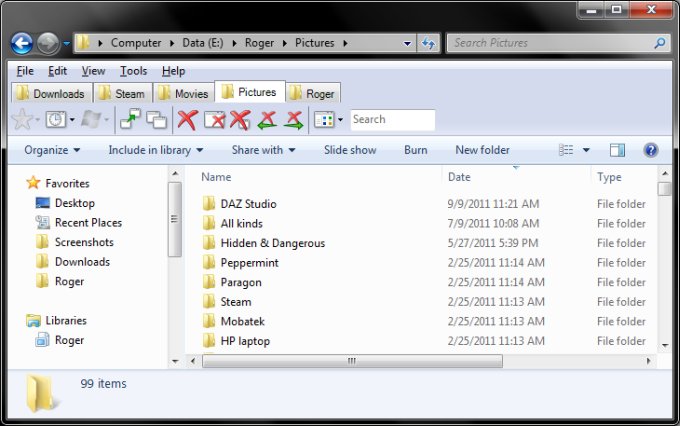
Task: Open the change view dropdown arrow
Action: (x=586, y=150)
